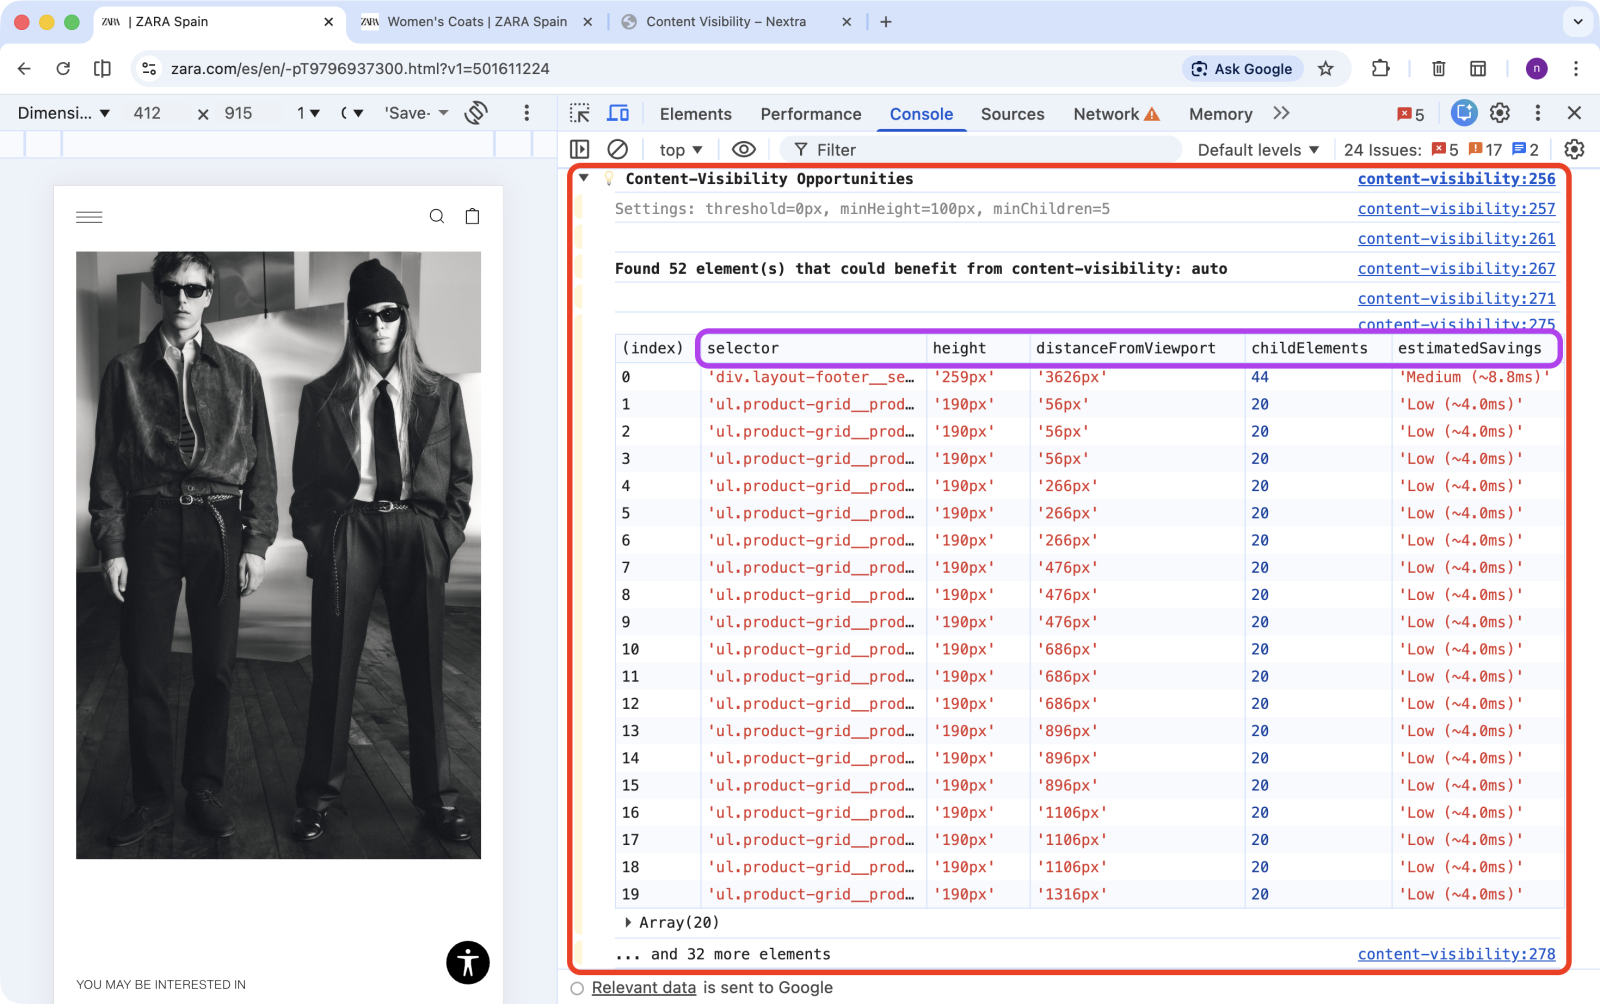1600x1004 pixels.
Task: Open the 5 errors counter in DevTools
Action: pyautogui.click(x=1411, y=114)
